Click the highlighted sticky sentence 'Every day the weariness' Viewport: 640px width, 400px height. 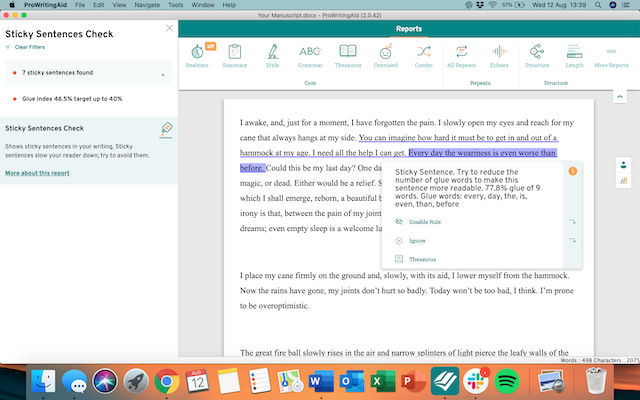pyautogui.click(x=482, y=153)
